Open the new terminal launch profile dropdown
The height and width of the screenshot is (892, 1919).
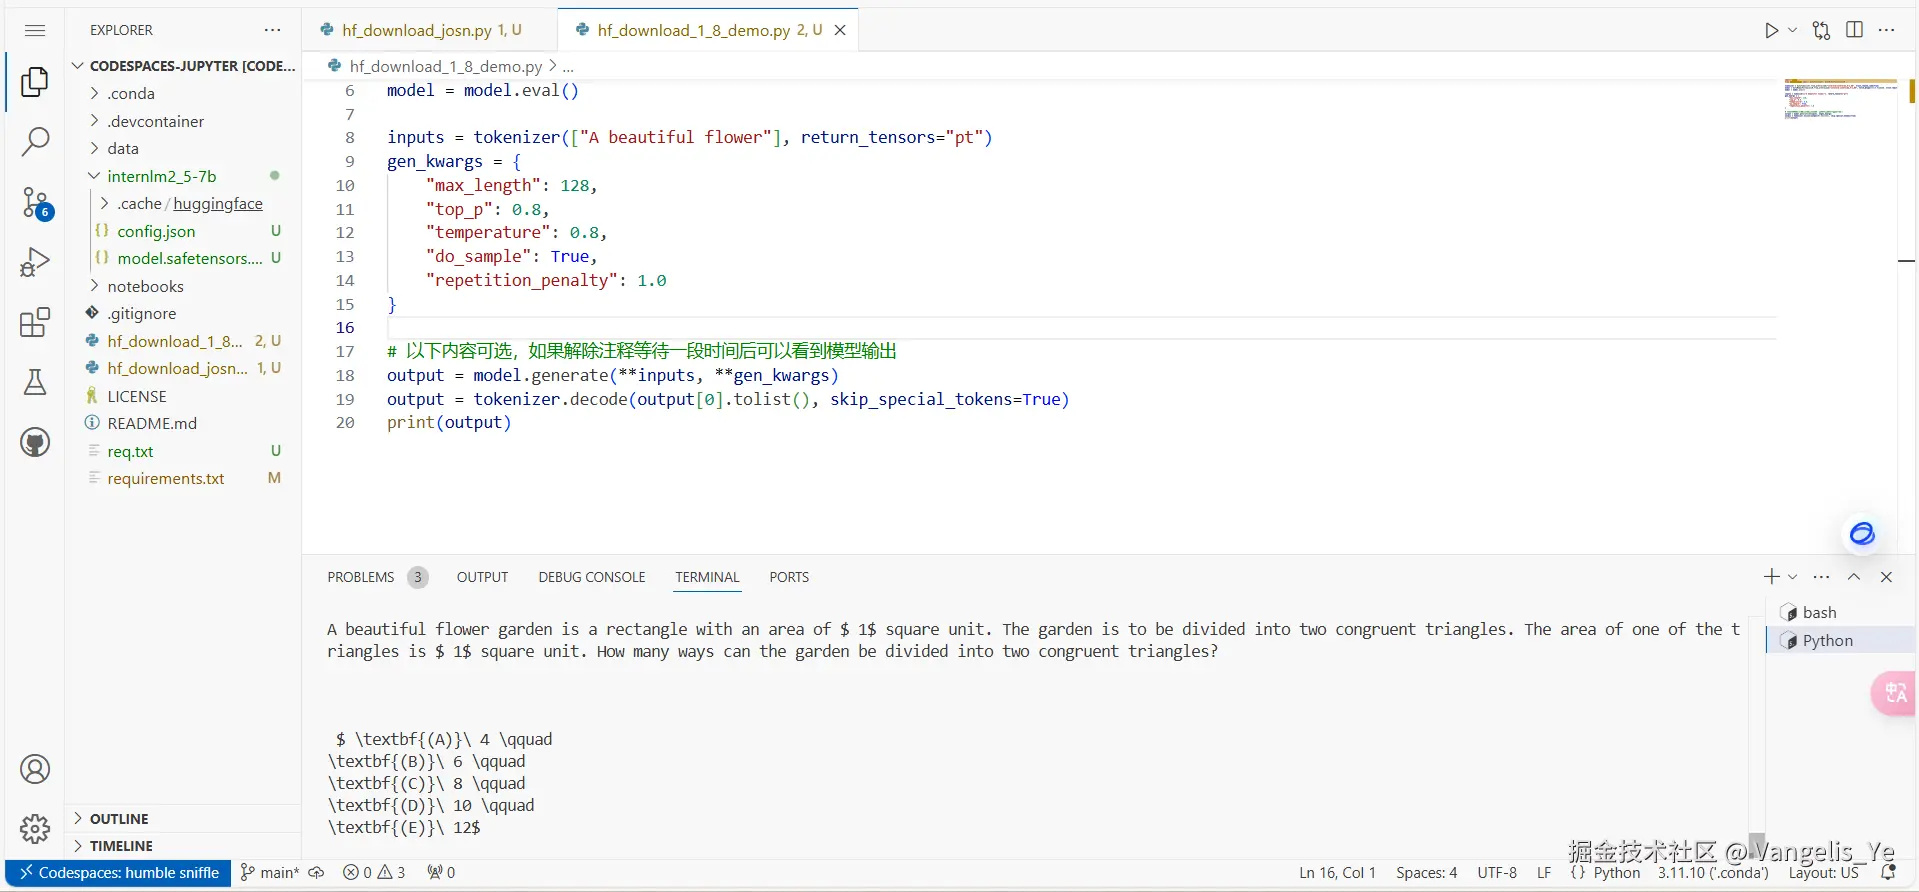[x=1793, y=577]
